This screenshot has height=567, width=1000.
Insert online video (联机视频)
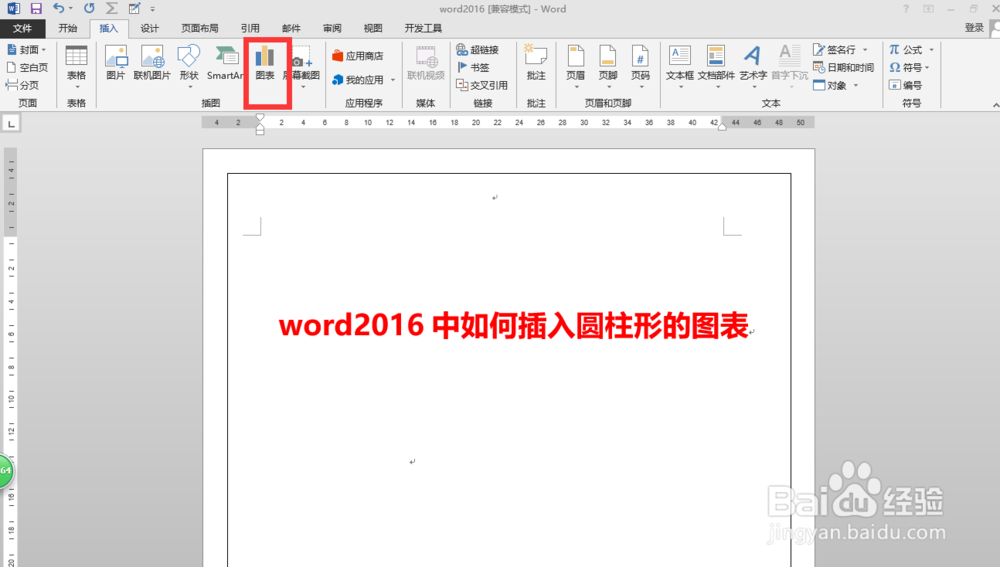click(x=425, y=63)
